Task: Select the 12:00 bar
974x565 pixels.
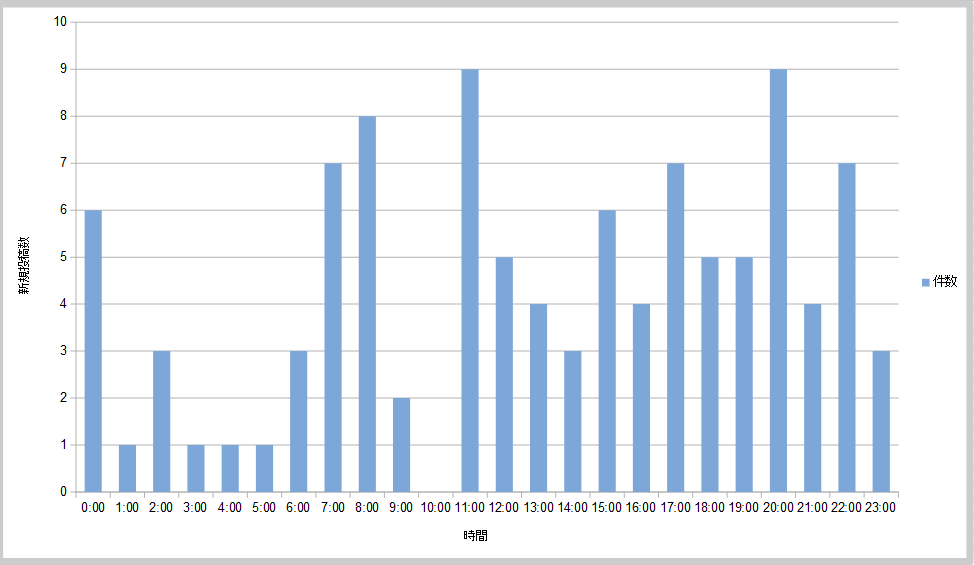Action: 504,374
